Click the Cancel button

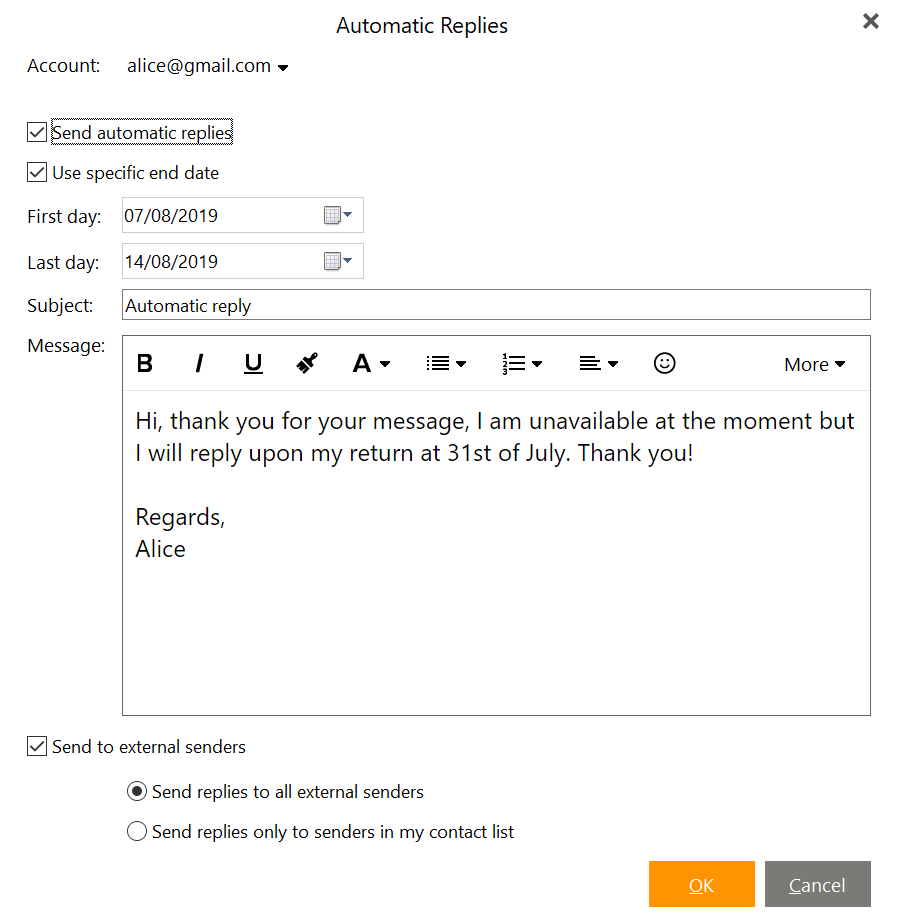pos(817,884)
